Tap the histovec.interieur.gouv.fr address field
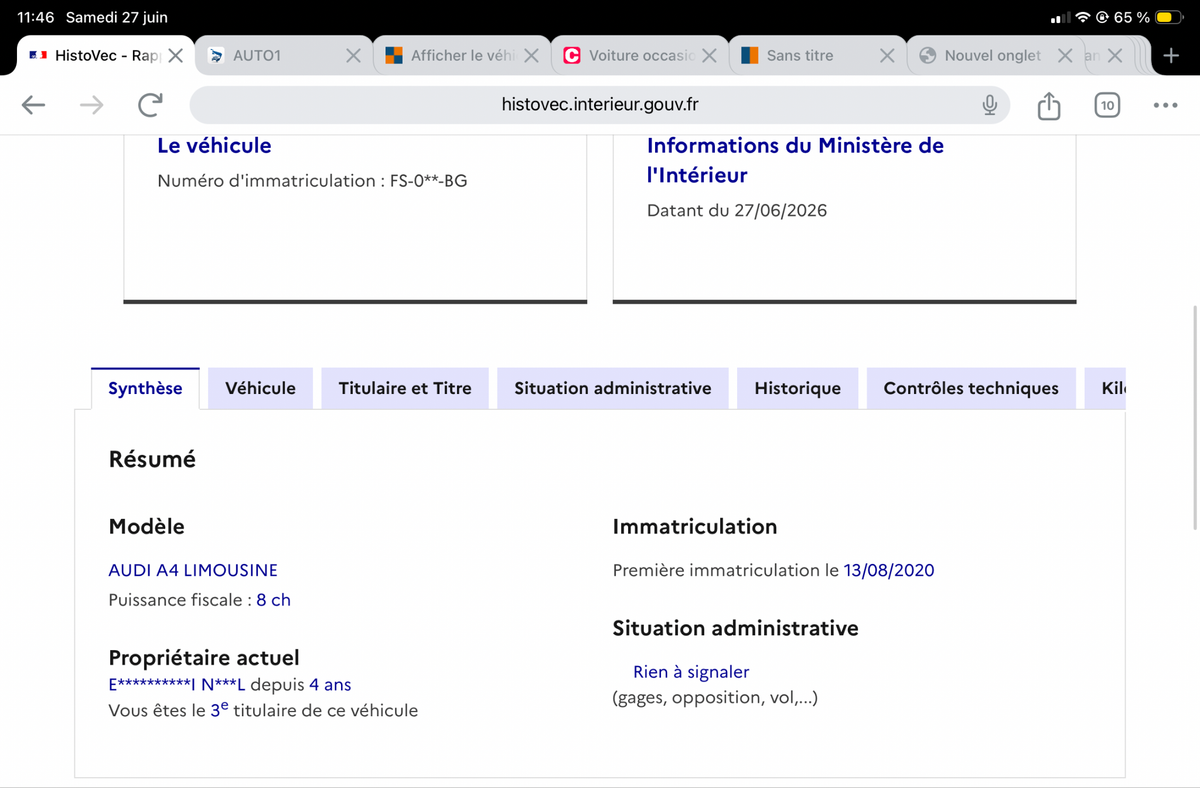The height and width of the screenshot is (788, 1200). tap(600, 105)
